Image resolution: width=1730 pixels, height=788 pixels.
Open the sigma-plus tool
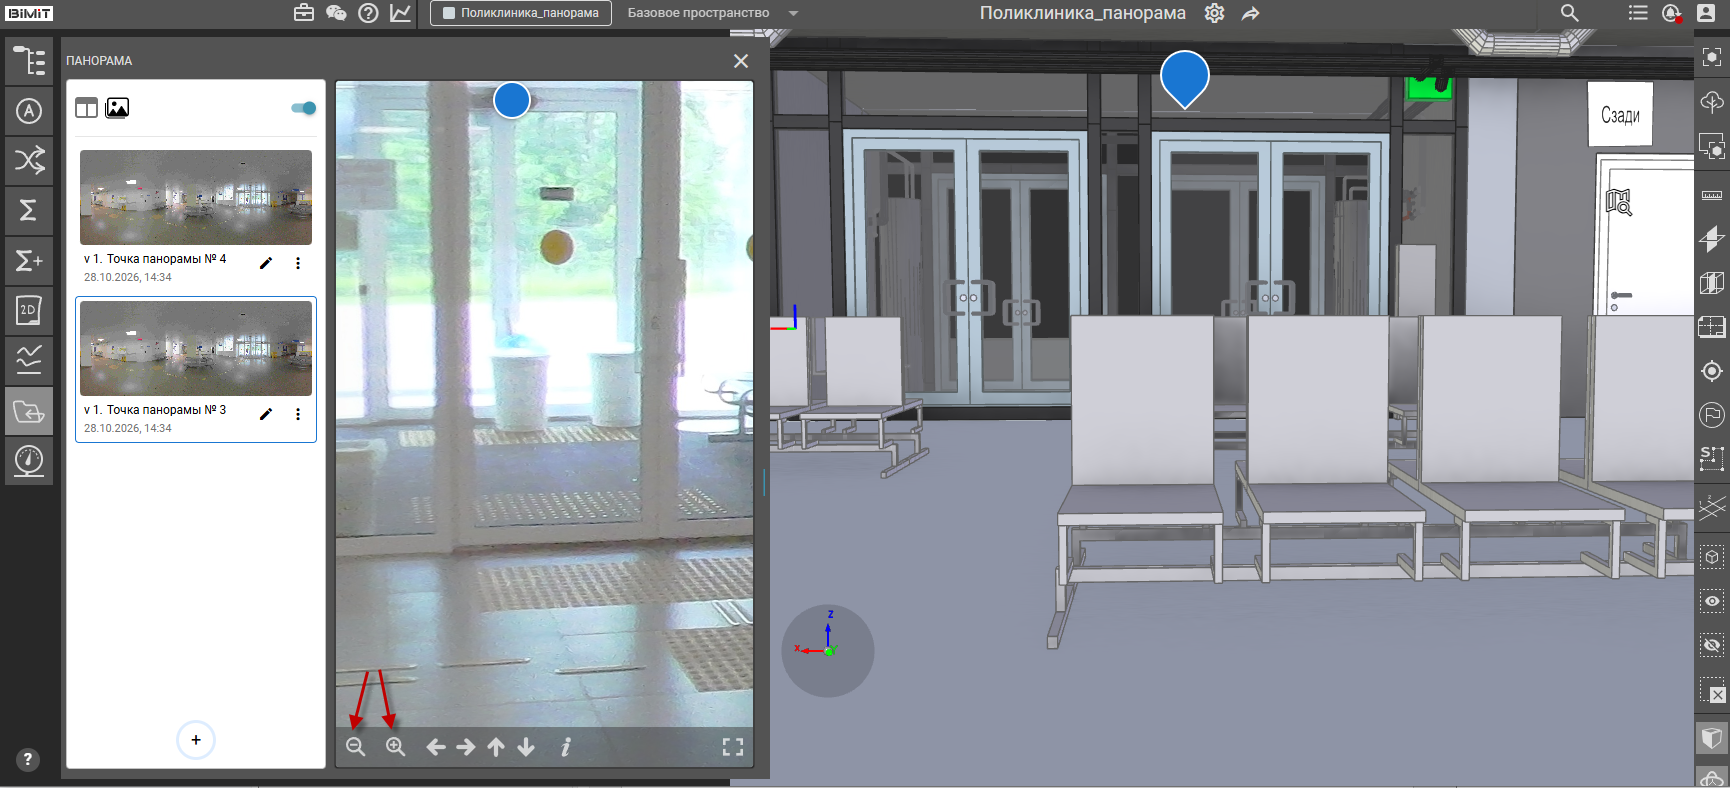tap(29, 260)
